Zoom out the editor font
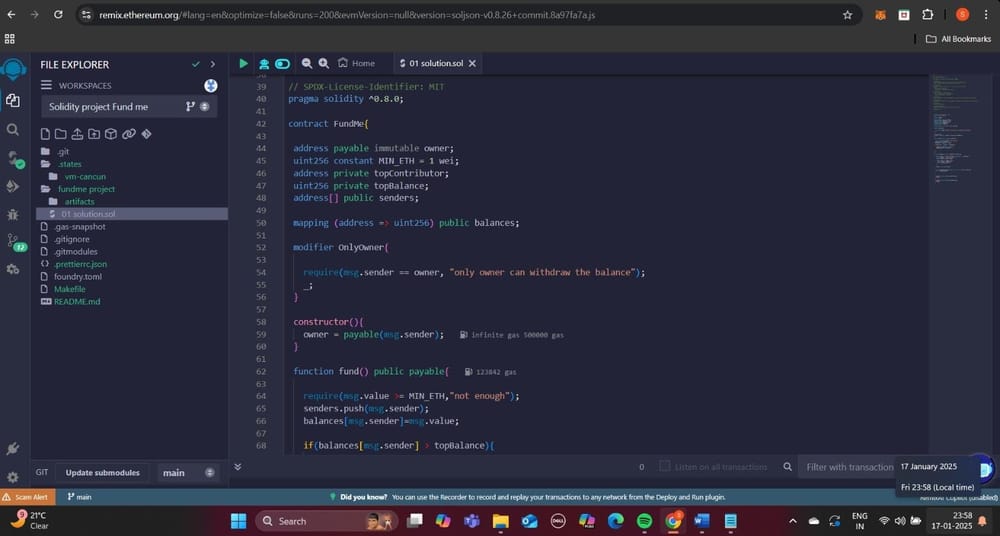 pyautogui.click(x=307, y=63)
